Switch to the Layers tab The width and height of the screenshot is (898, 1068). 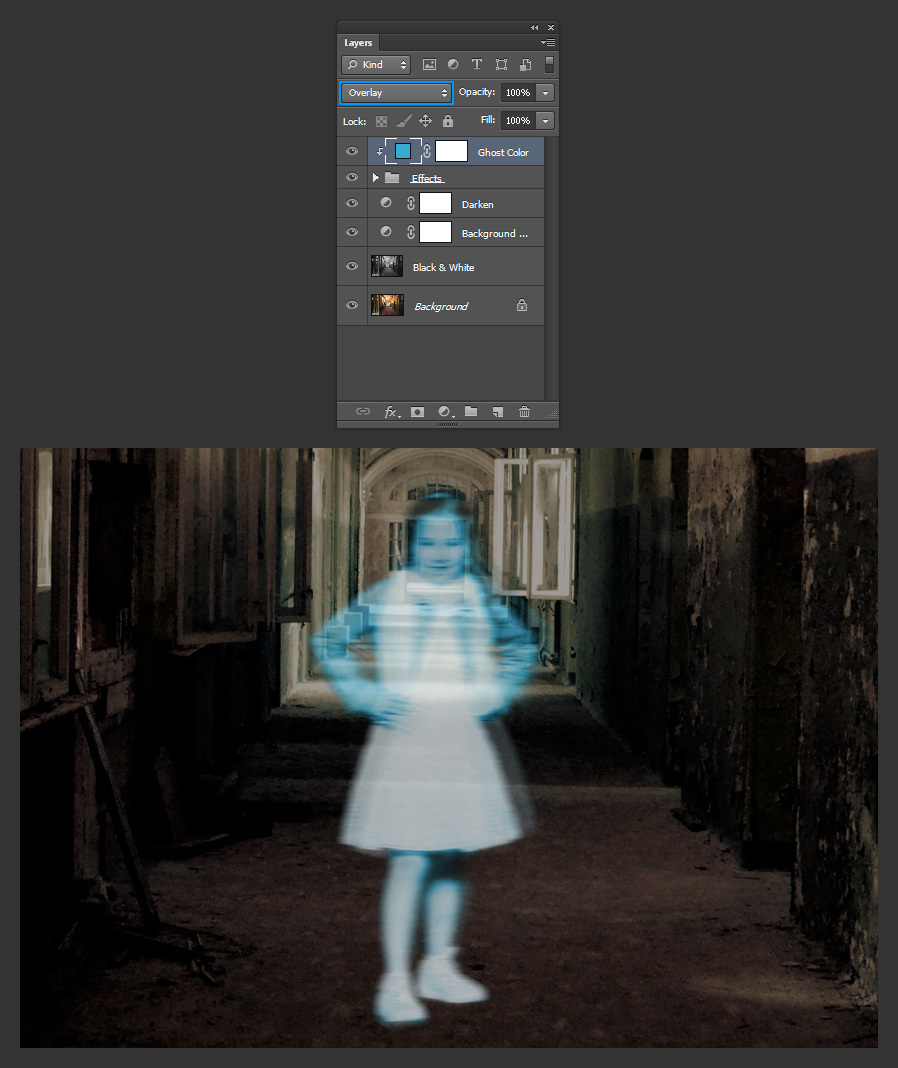click(358, 43)
